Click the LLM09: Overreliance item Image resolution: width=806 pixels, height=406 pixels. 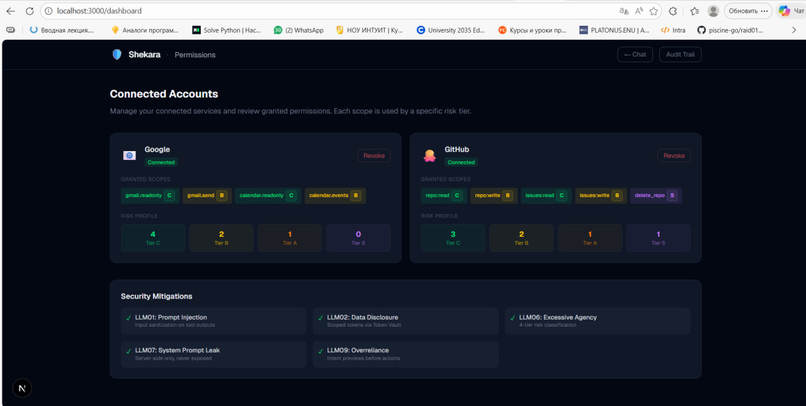click(406, 354)
